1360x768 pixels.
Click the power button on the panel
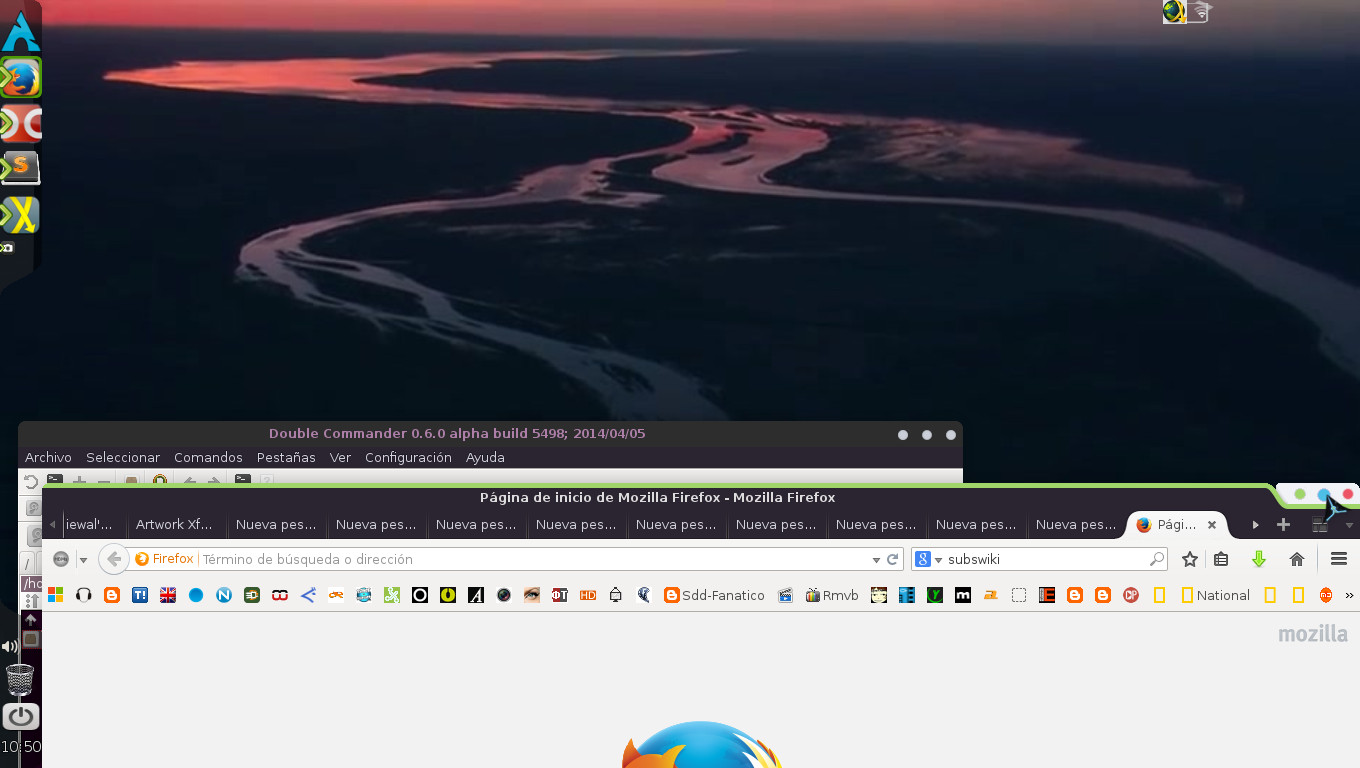(x=20, y=716)
